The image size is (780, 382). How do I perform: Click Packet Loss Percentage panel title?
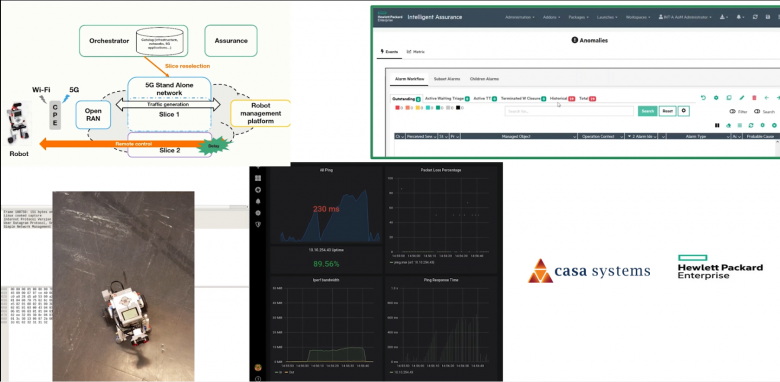[440, 170]
